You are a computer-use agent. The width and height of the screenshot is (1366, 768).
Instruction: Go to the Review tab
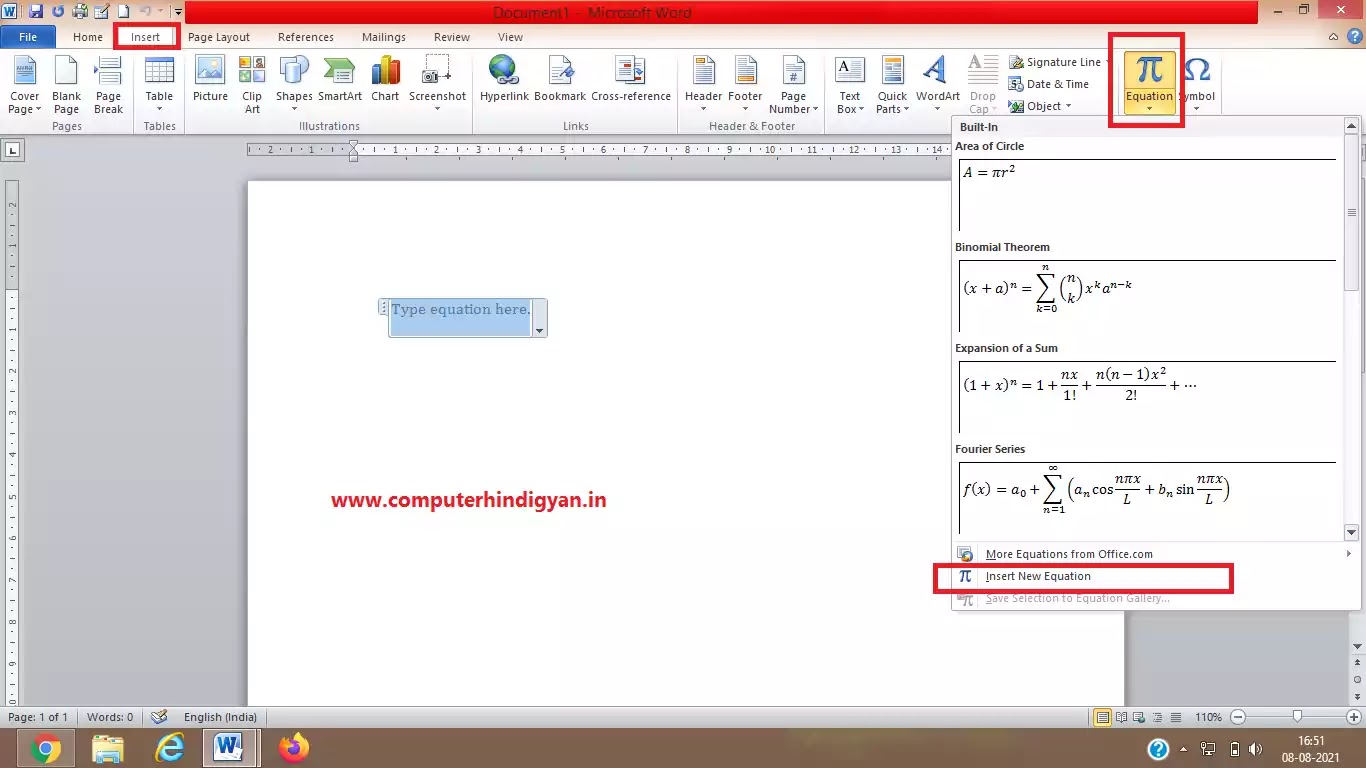click(452, 37)
